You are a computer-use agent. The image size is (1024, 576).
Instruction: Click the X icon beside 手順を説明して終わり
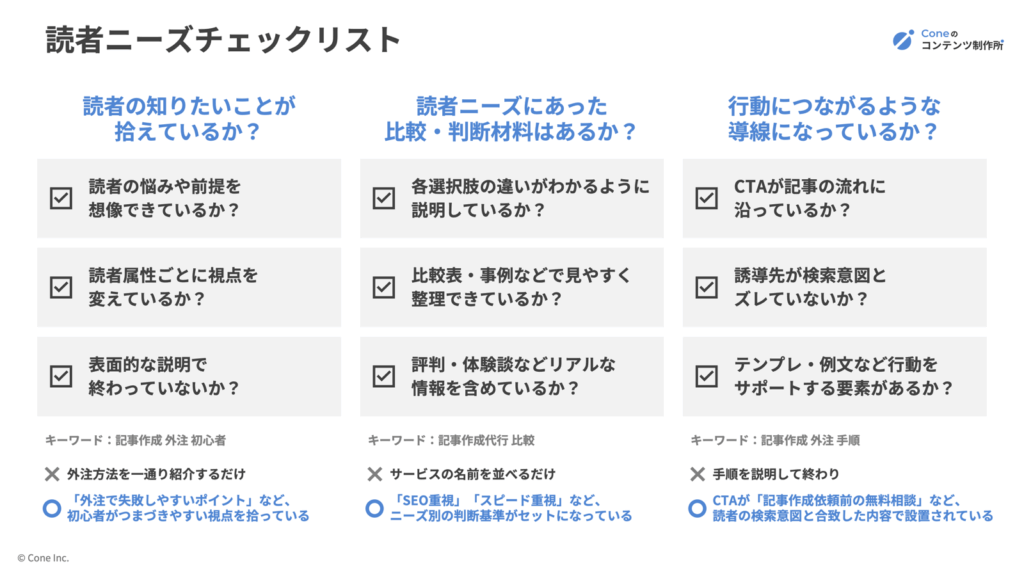(697, 474)
